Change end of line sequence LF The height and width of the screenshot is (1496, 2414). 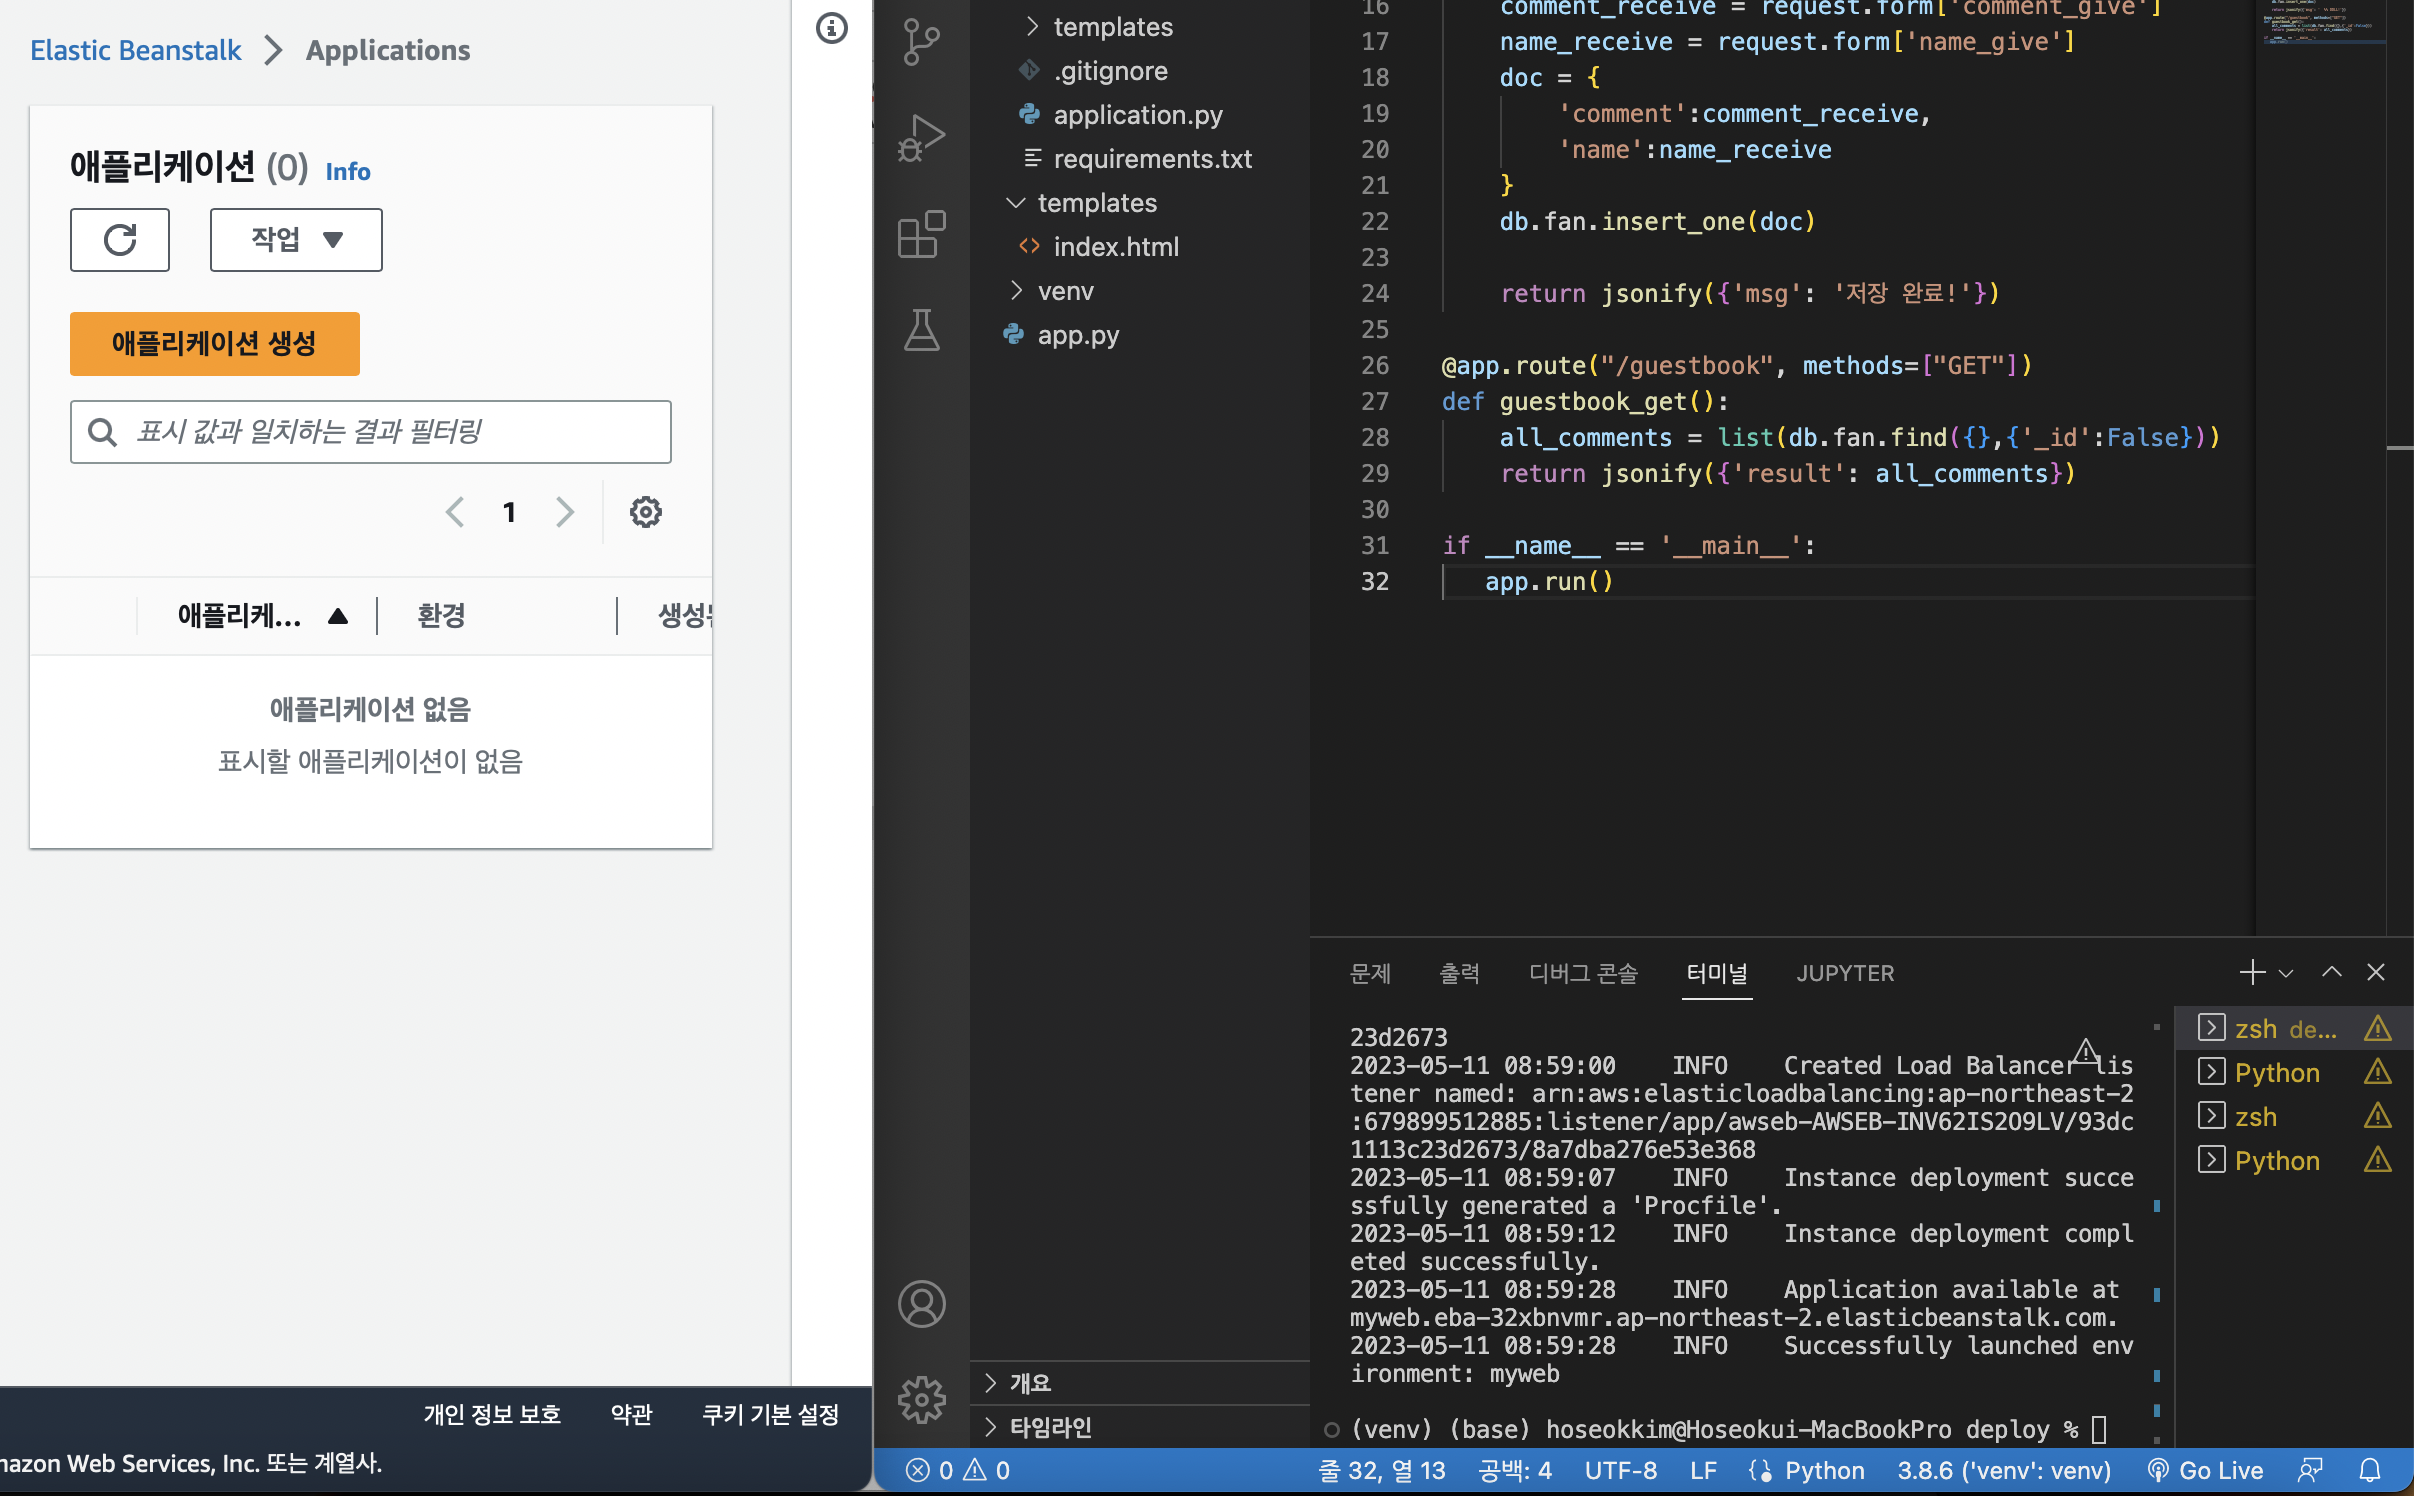(1703, 1470)
